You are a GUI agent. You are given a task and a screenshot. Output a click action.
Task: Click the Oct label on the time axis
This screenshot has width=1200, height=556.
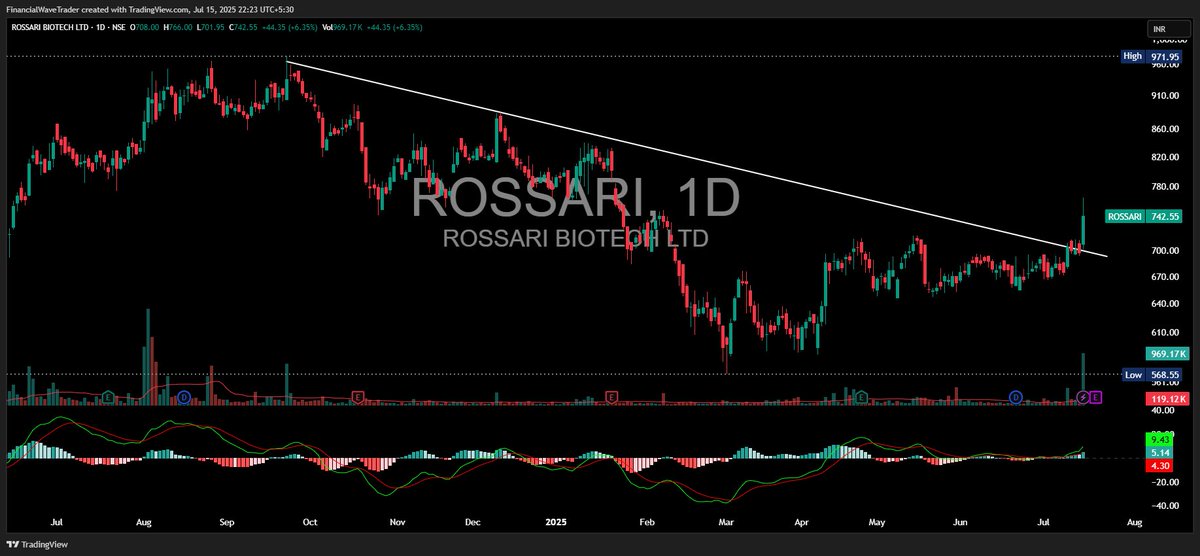click(x=309, y=522)
